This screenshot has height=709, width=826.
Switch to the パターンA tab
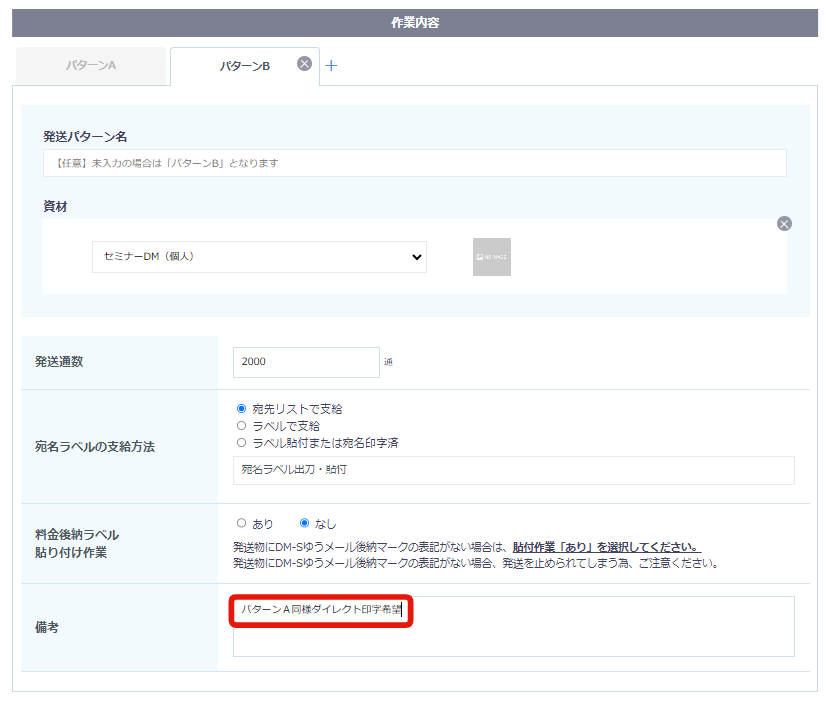point(91,65)
